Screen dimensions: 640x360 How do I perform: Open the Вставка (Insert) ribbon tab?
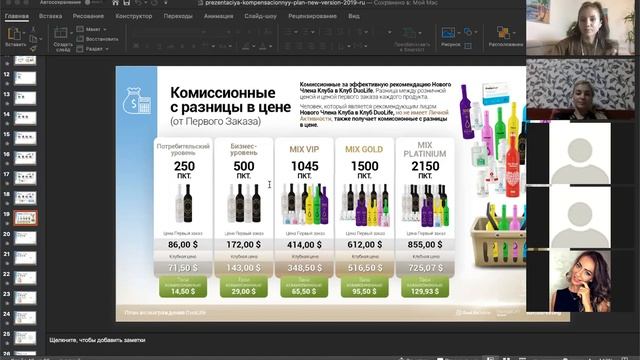(50, 16)
